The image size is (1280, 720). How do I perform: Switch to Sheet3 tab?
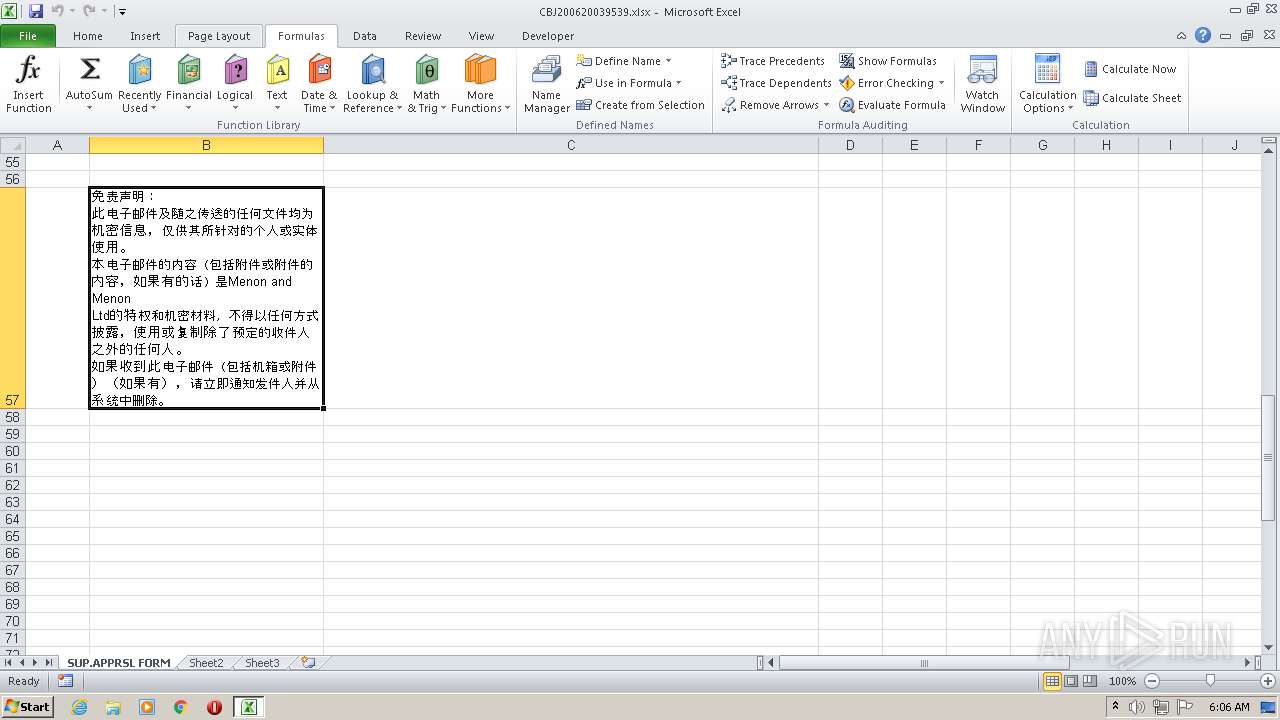click(262, 663)
